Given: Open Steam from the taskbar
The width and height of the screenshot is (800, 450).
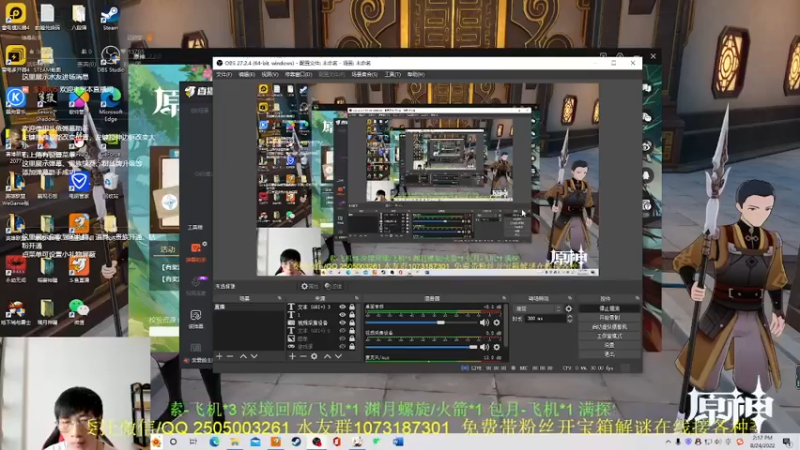Looking at the screenshot, I should pos(296,441).
